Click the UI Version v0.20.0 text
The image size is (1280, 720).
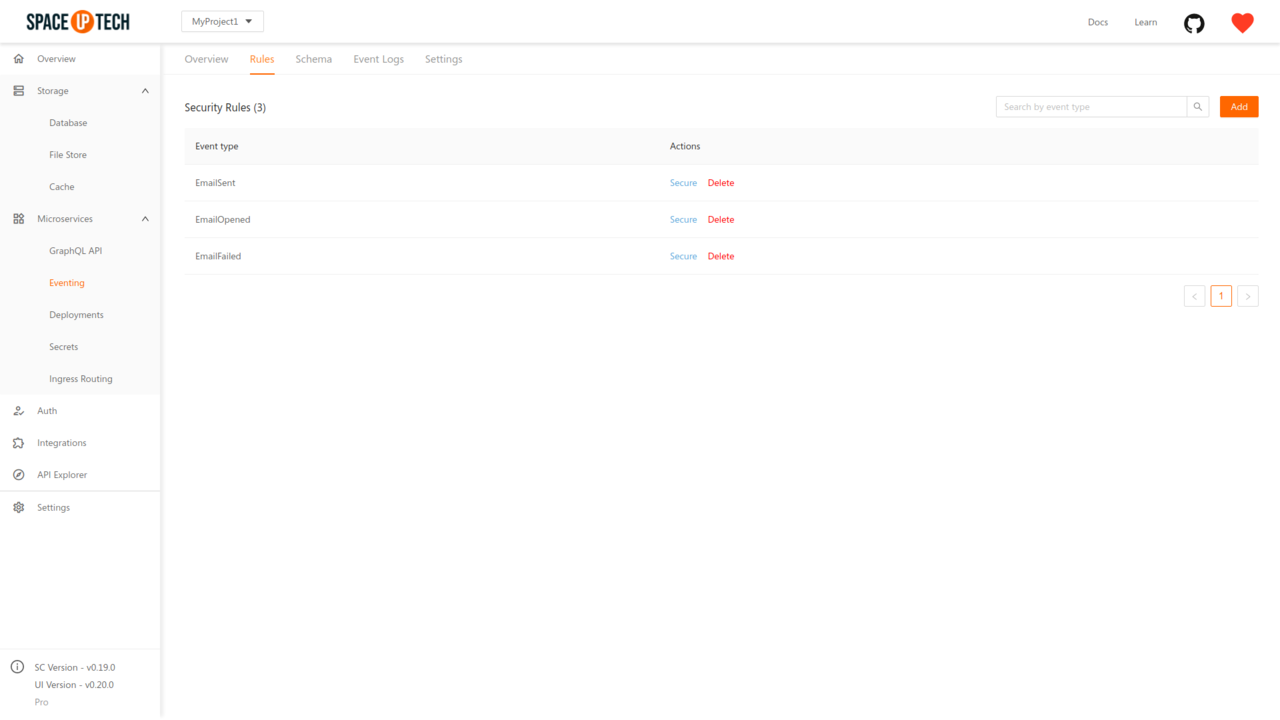(x=74, y=685)
